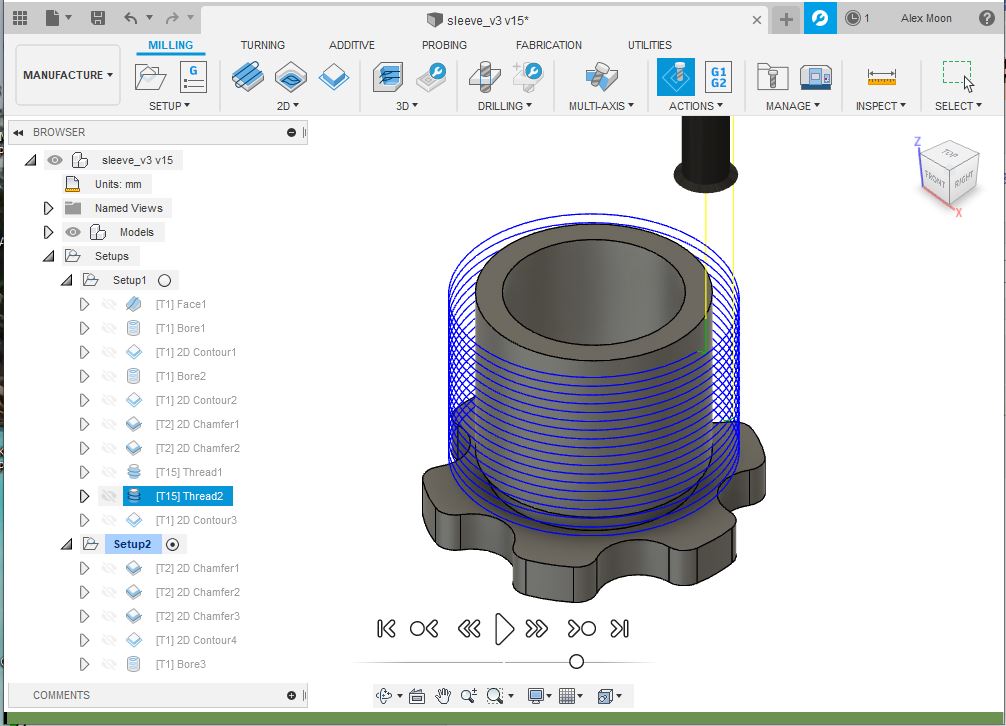Viewport: 1006px width, 726px height.
Task: Toggle visibility of sleeve_v3 v15 root
Action: [55, 160]
